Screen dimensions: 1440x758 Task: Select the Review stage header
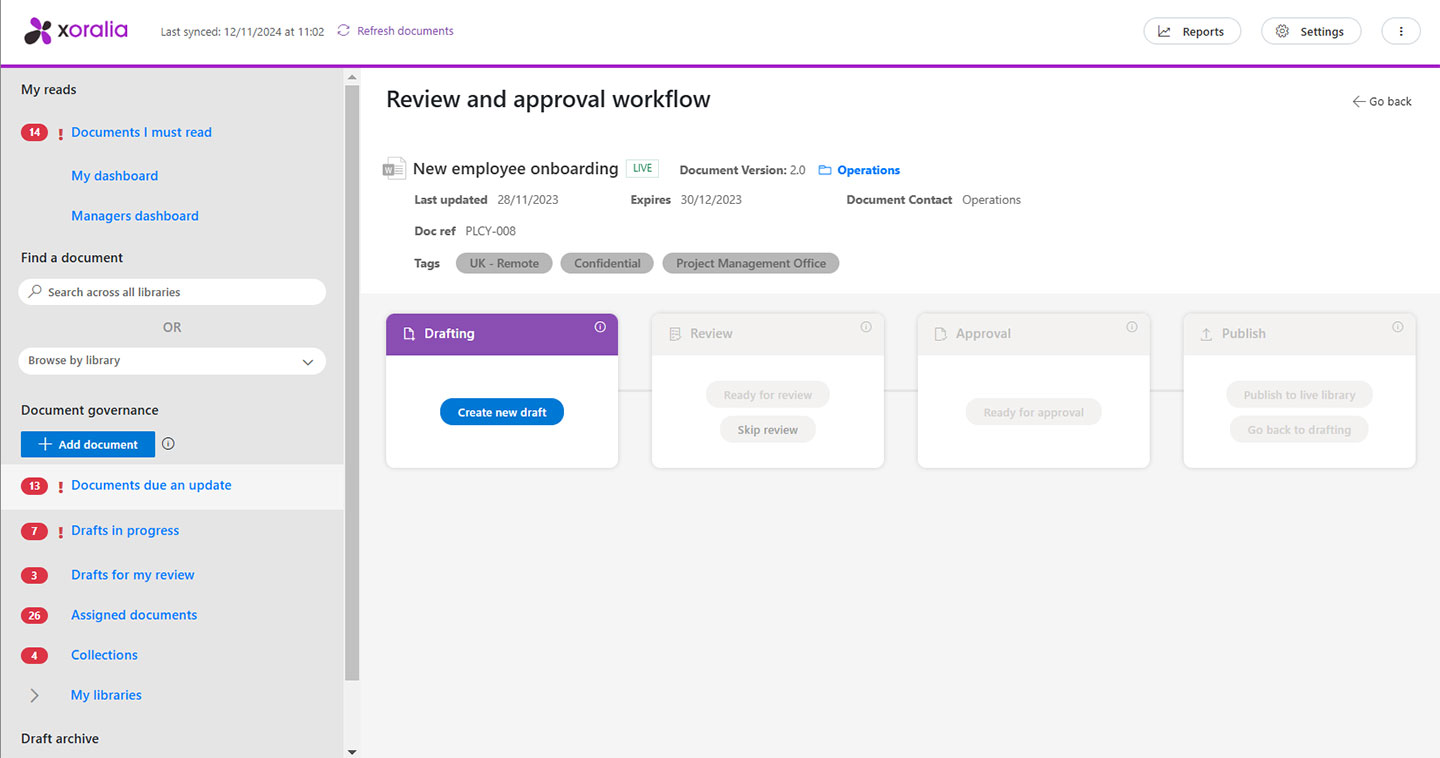[768, 334]
